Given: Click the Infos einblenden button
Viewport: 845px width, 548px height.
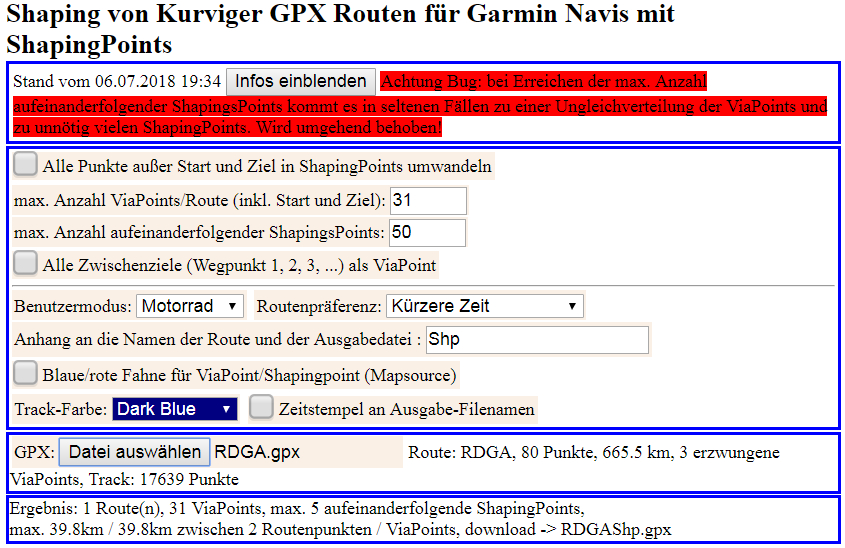Looking at the screenshot, I should (x=300, y=81).
